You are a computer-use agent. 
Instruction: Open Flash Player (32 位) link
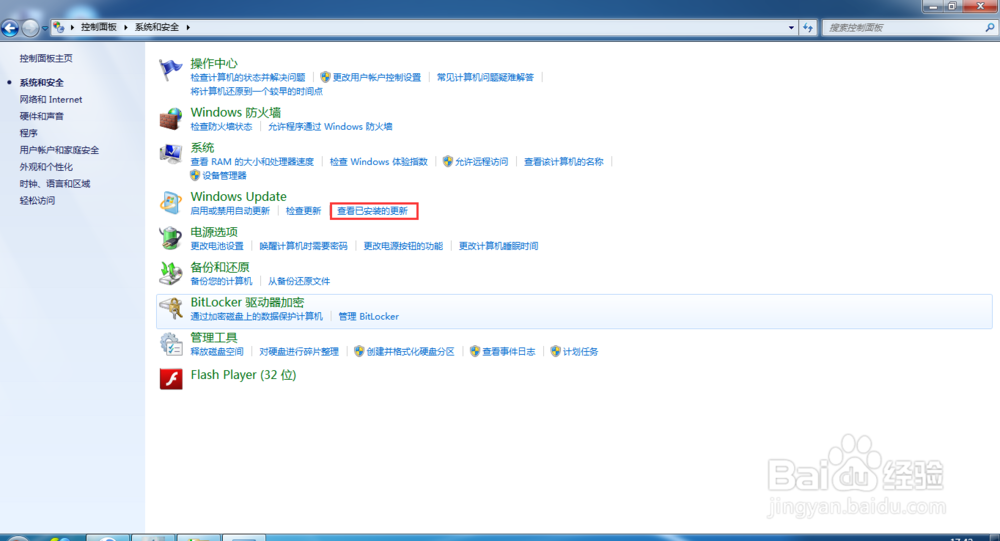click(243, 375)
